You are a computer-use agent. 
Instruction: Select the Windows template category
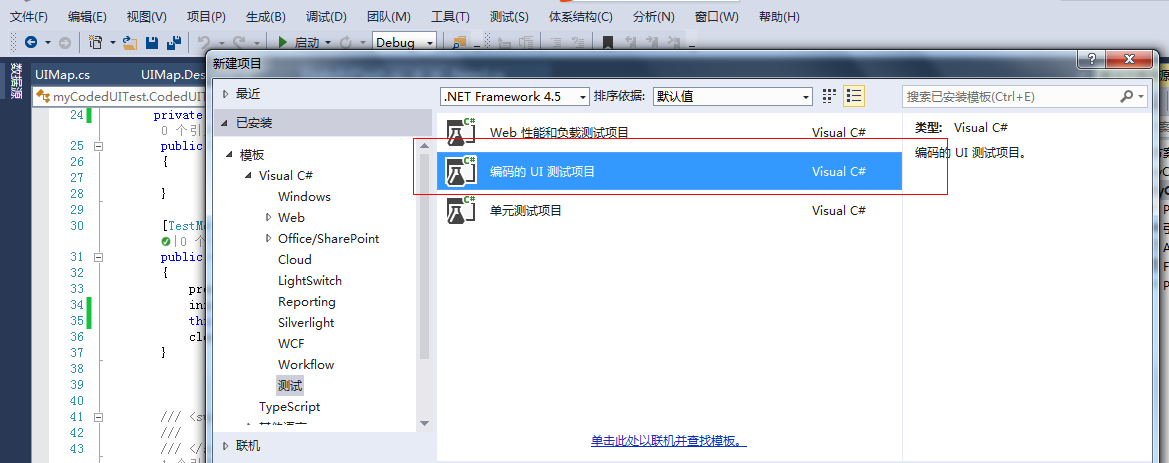pos(304,197)
